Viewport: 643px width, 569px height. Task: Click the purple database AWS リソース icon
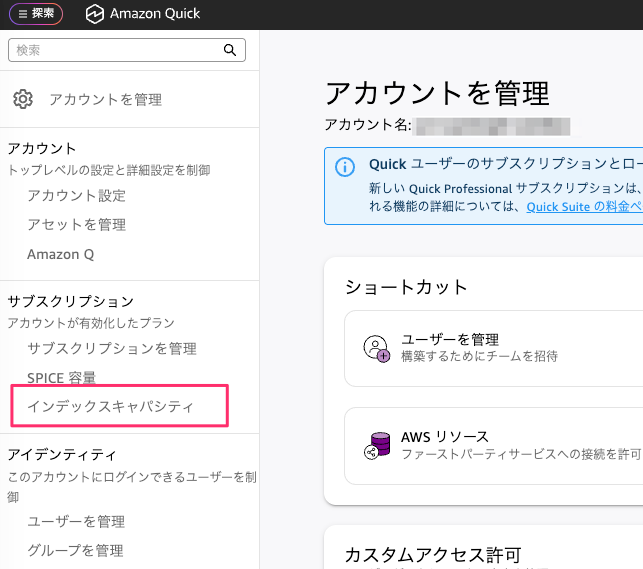point(377,445)
